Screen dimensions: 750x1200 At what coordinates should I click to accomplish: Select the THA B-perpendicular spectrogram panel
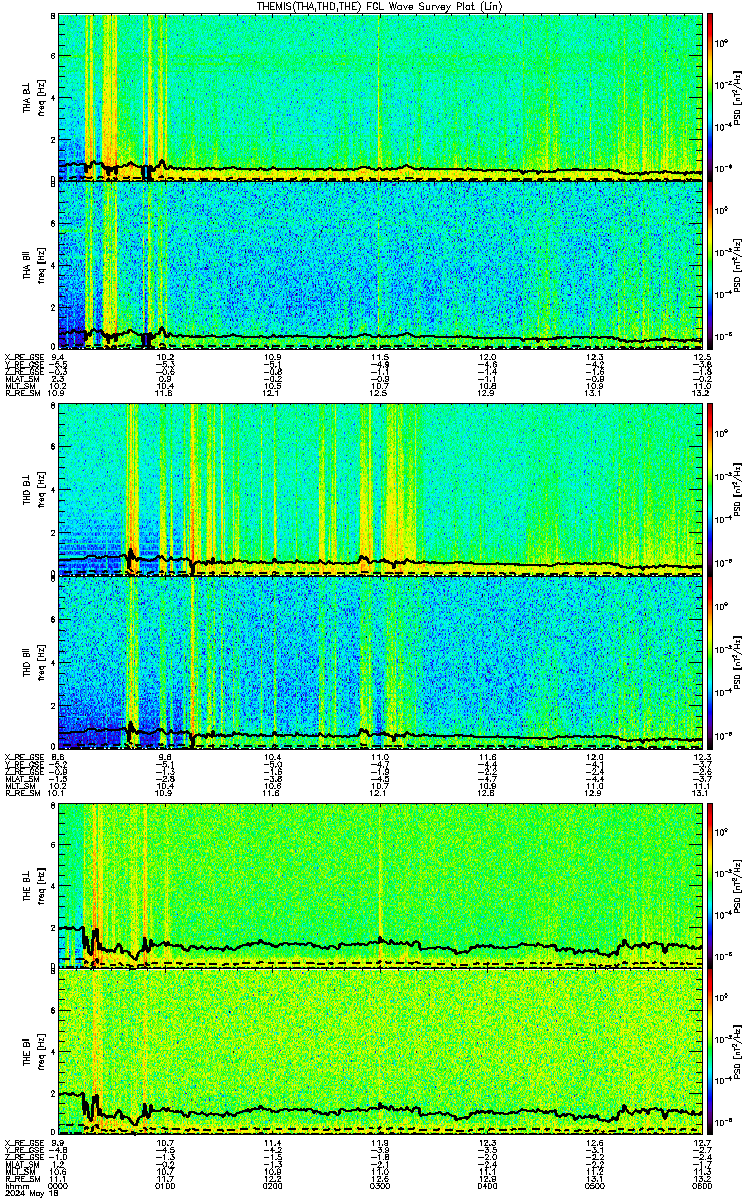pyautogui.click(x=380, y=98)
